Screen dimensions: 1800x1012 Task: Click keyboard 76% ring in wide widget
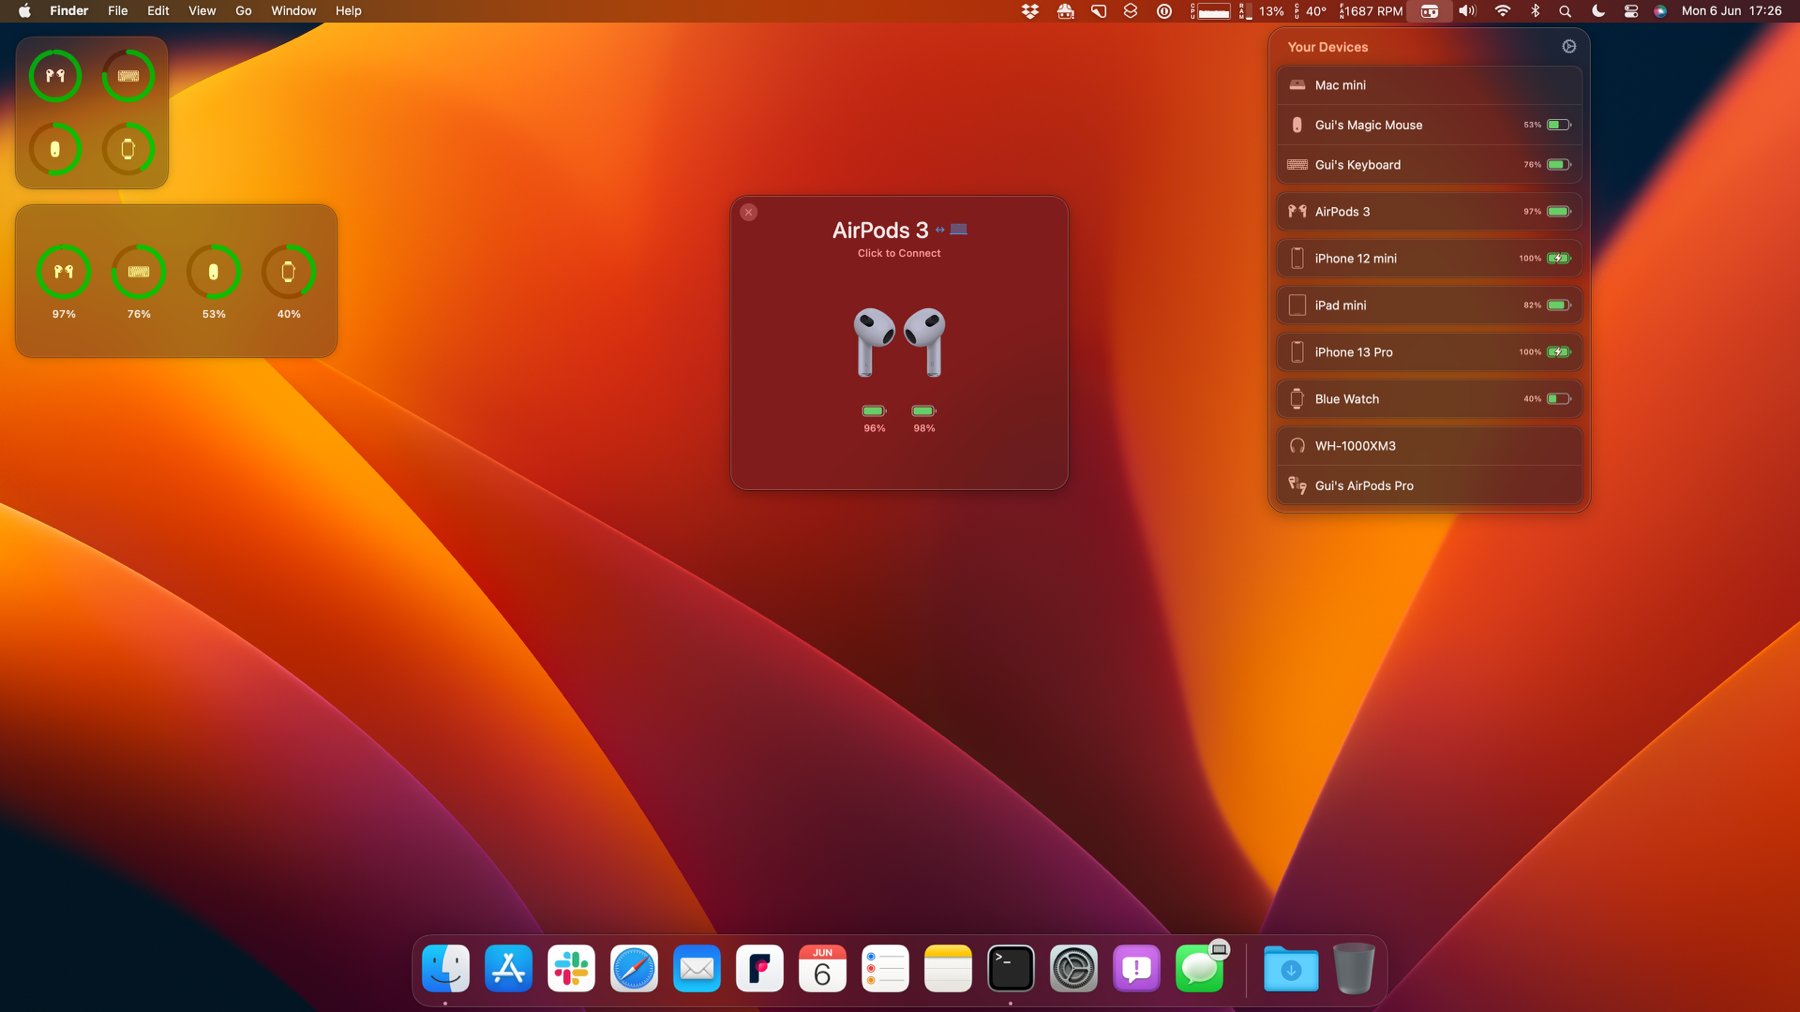[139, 271]
